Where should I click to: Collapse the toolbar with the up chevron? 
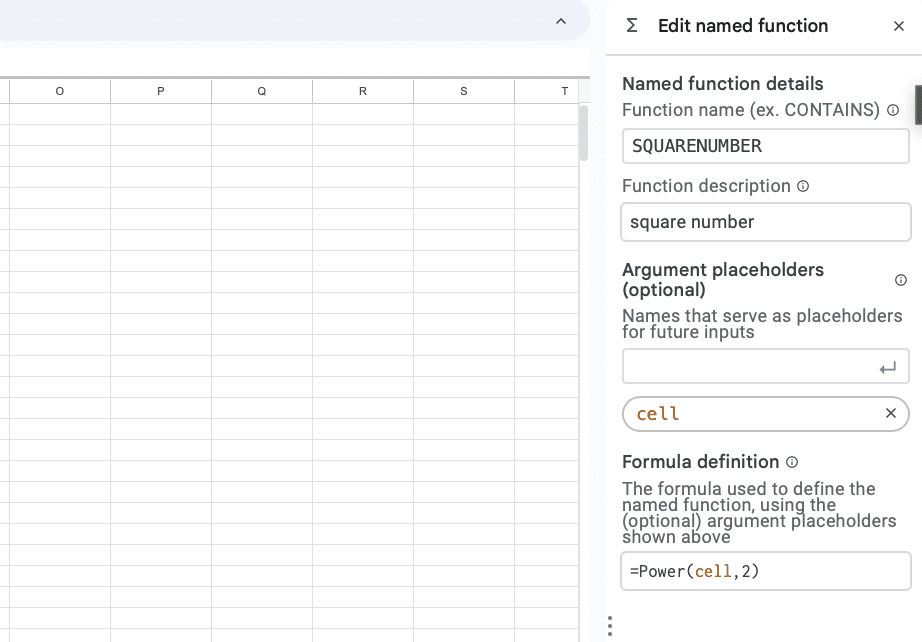tap(561, 21)
